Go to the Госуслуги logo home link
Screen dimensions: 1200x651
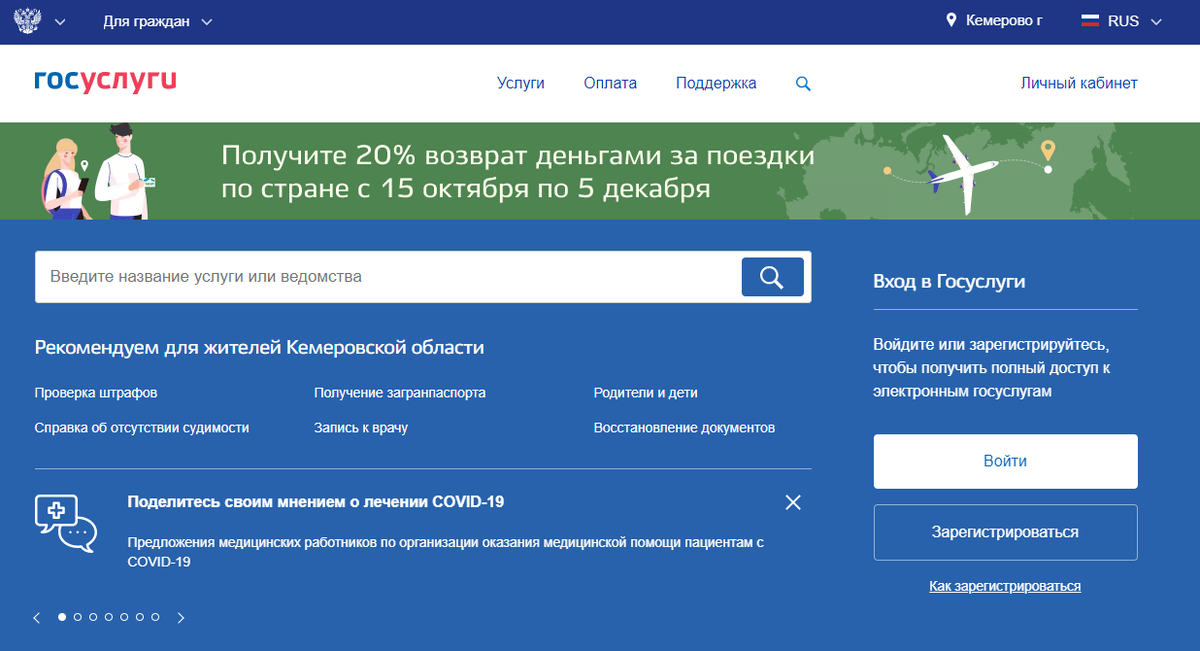[105, 82]
